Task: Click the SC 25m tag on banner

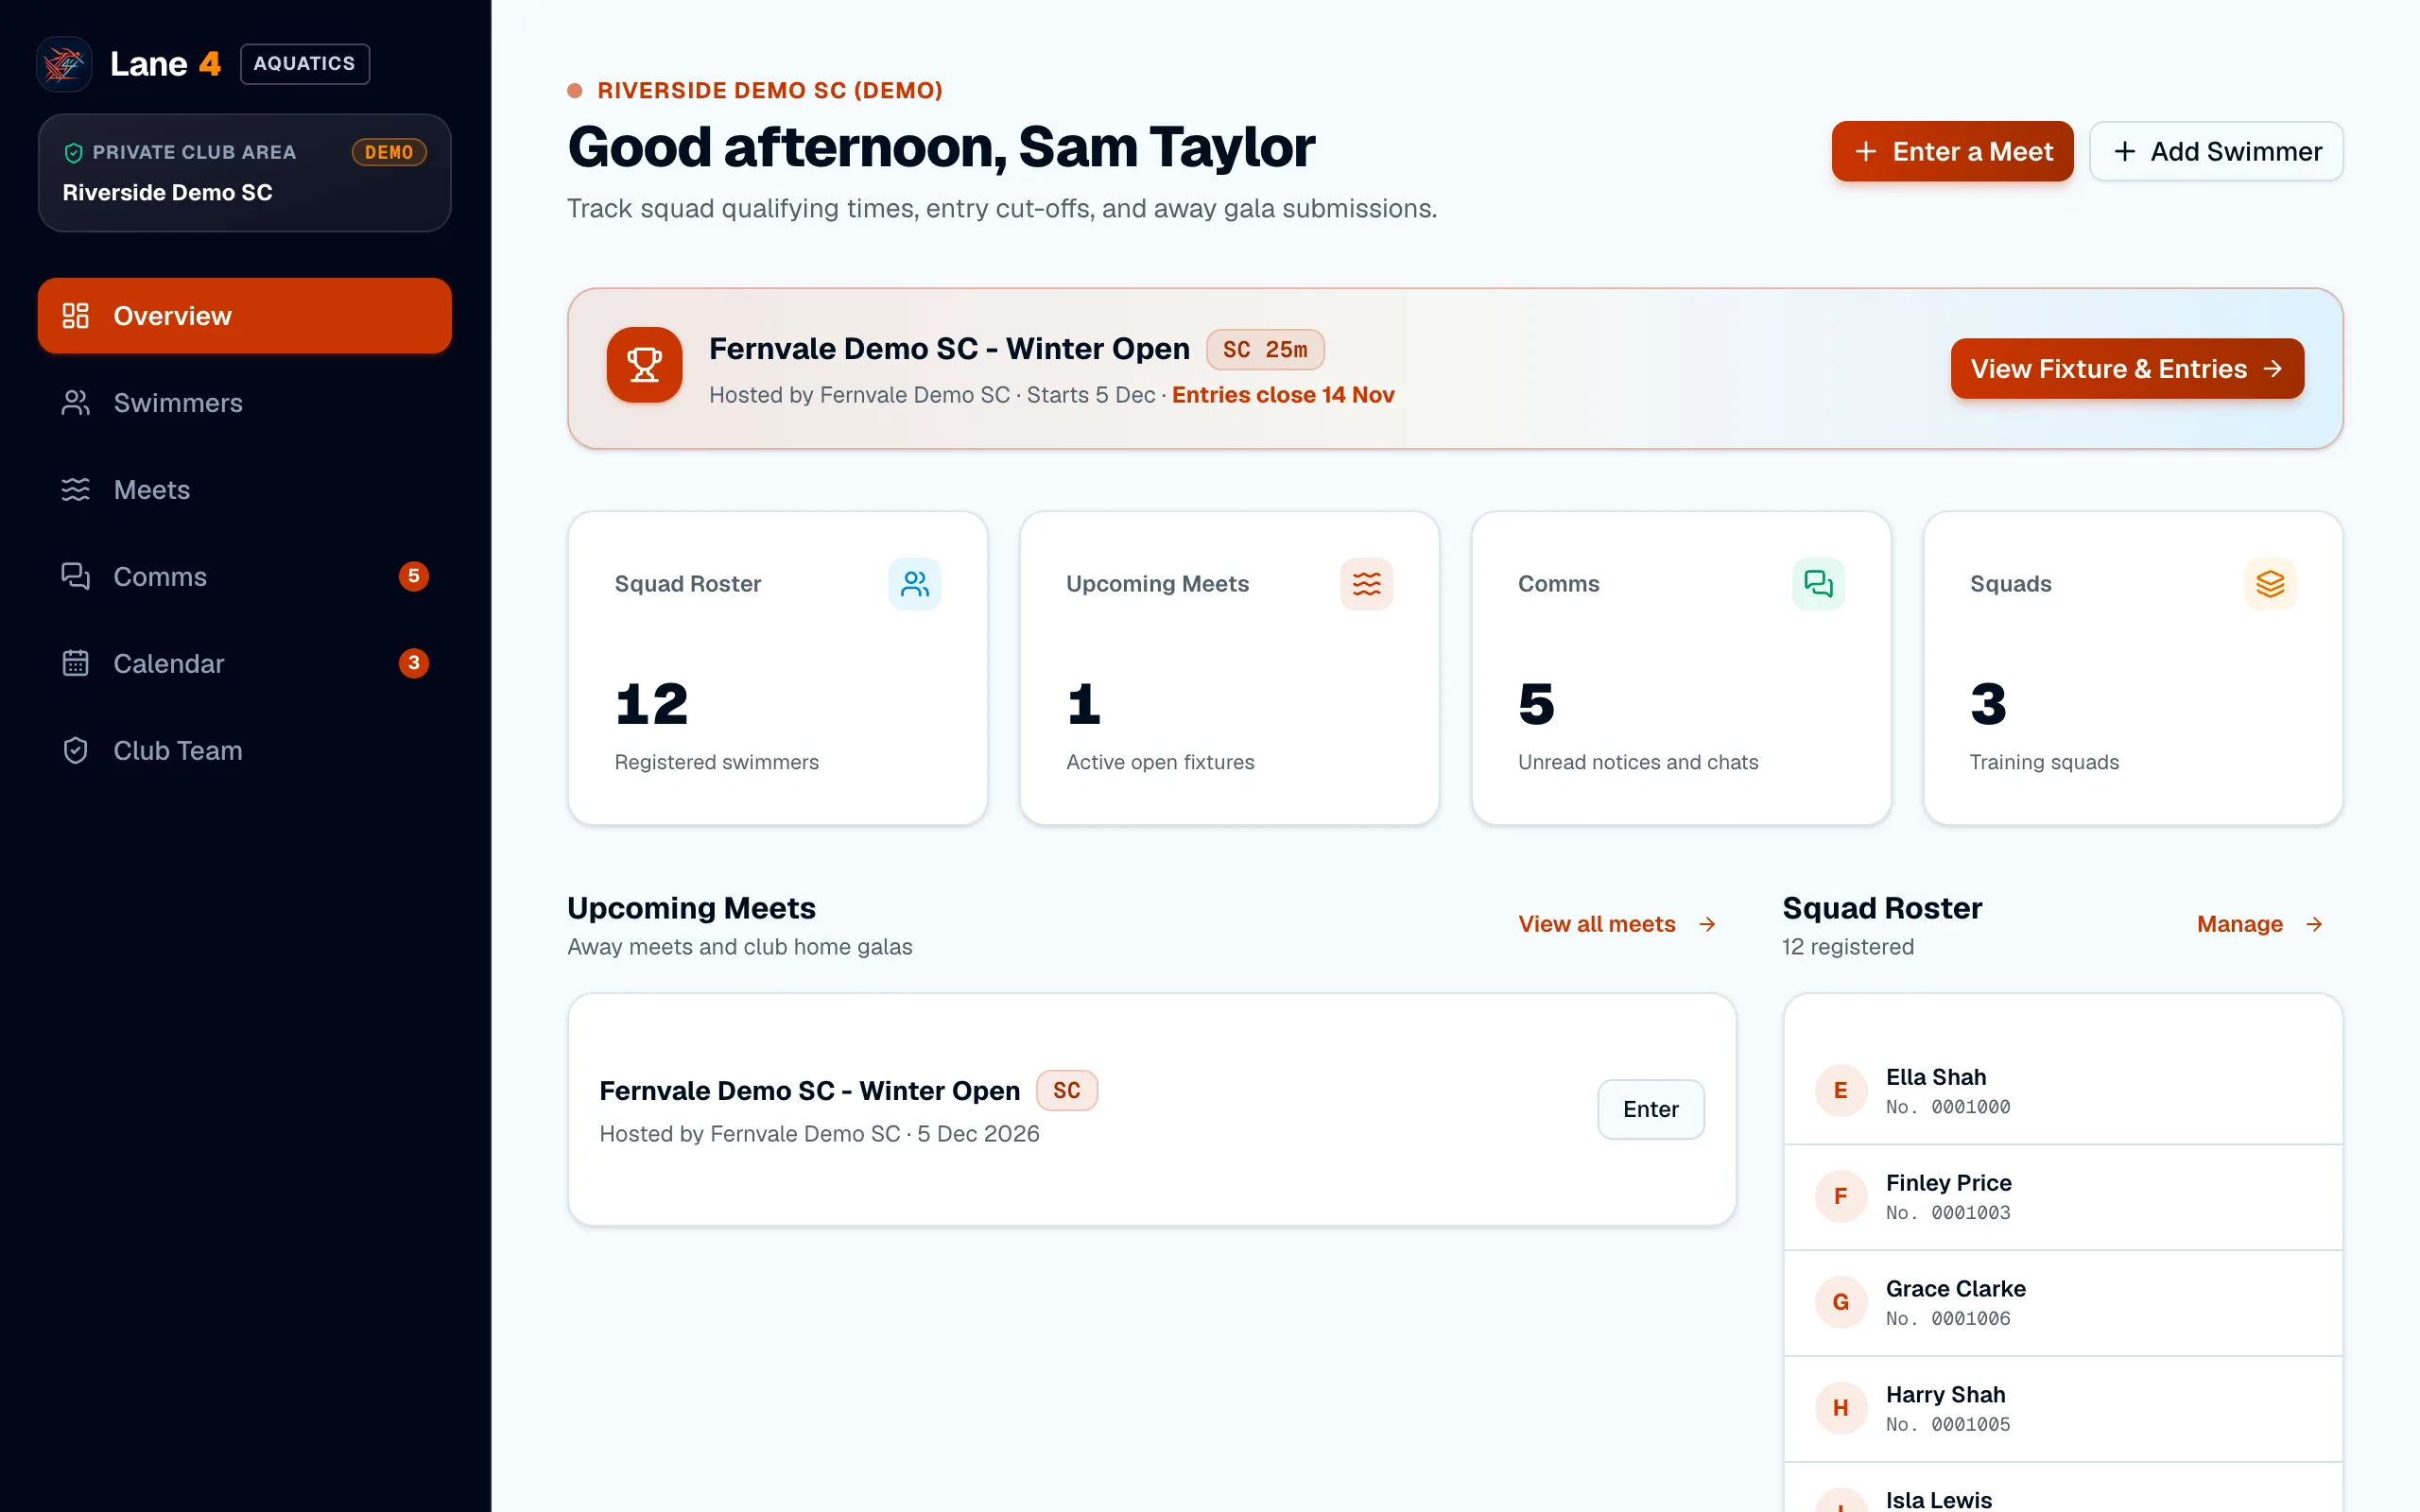Action: point(1265,350)
